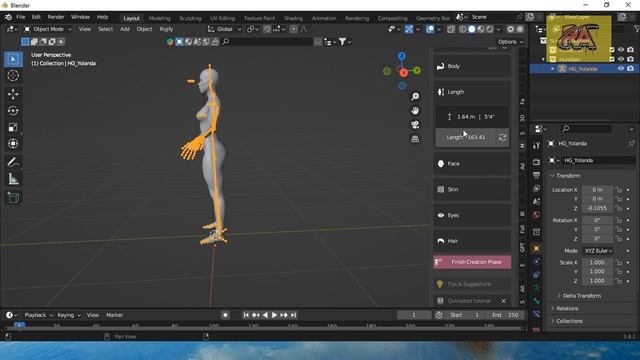
Task: Open Body section
Action: [x=472, y=66]
